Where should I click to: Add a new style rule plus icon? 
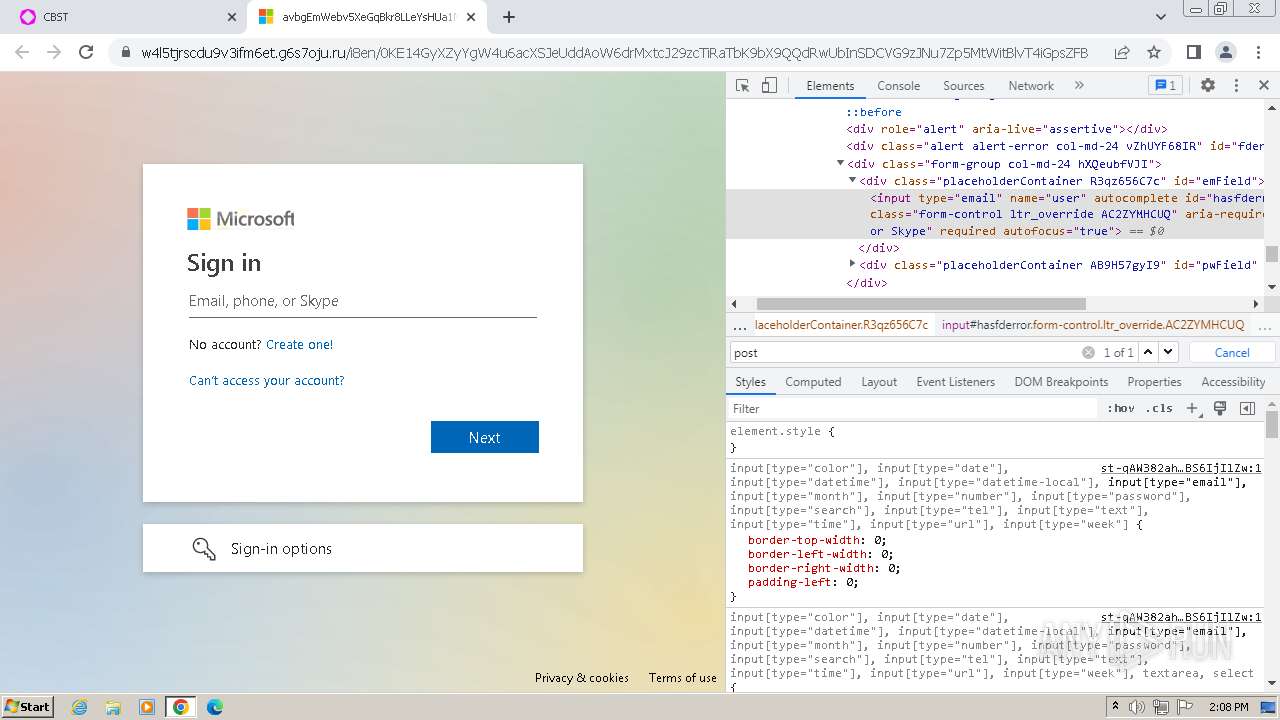pyautogui.click(x=1192, y=408)
